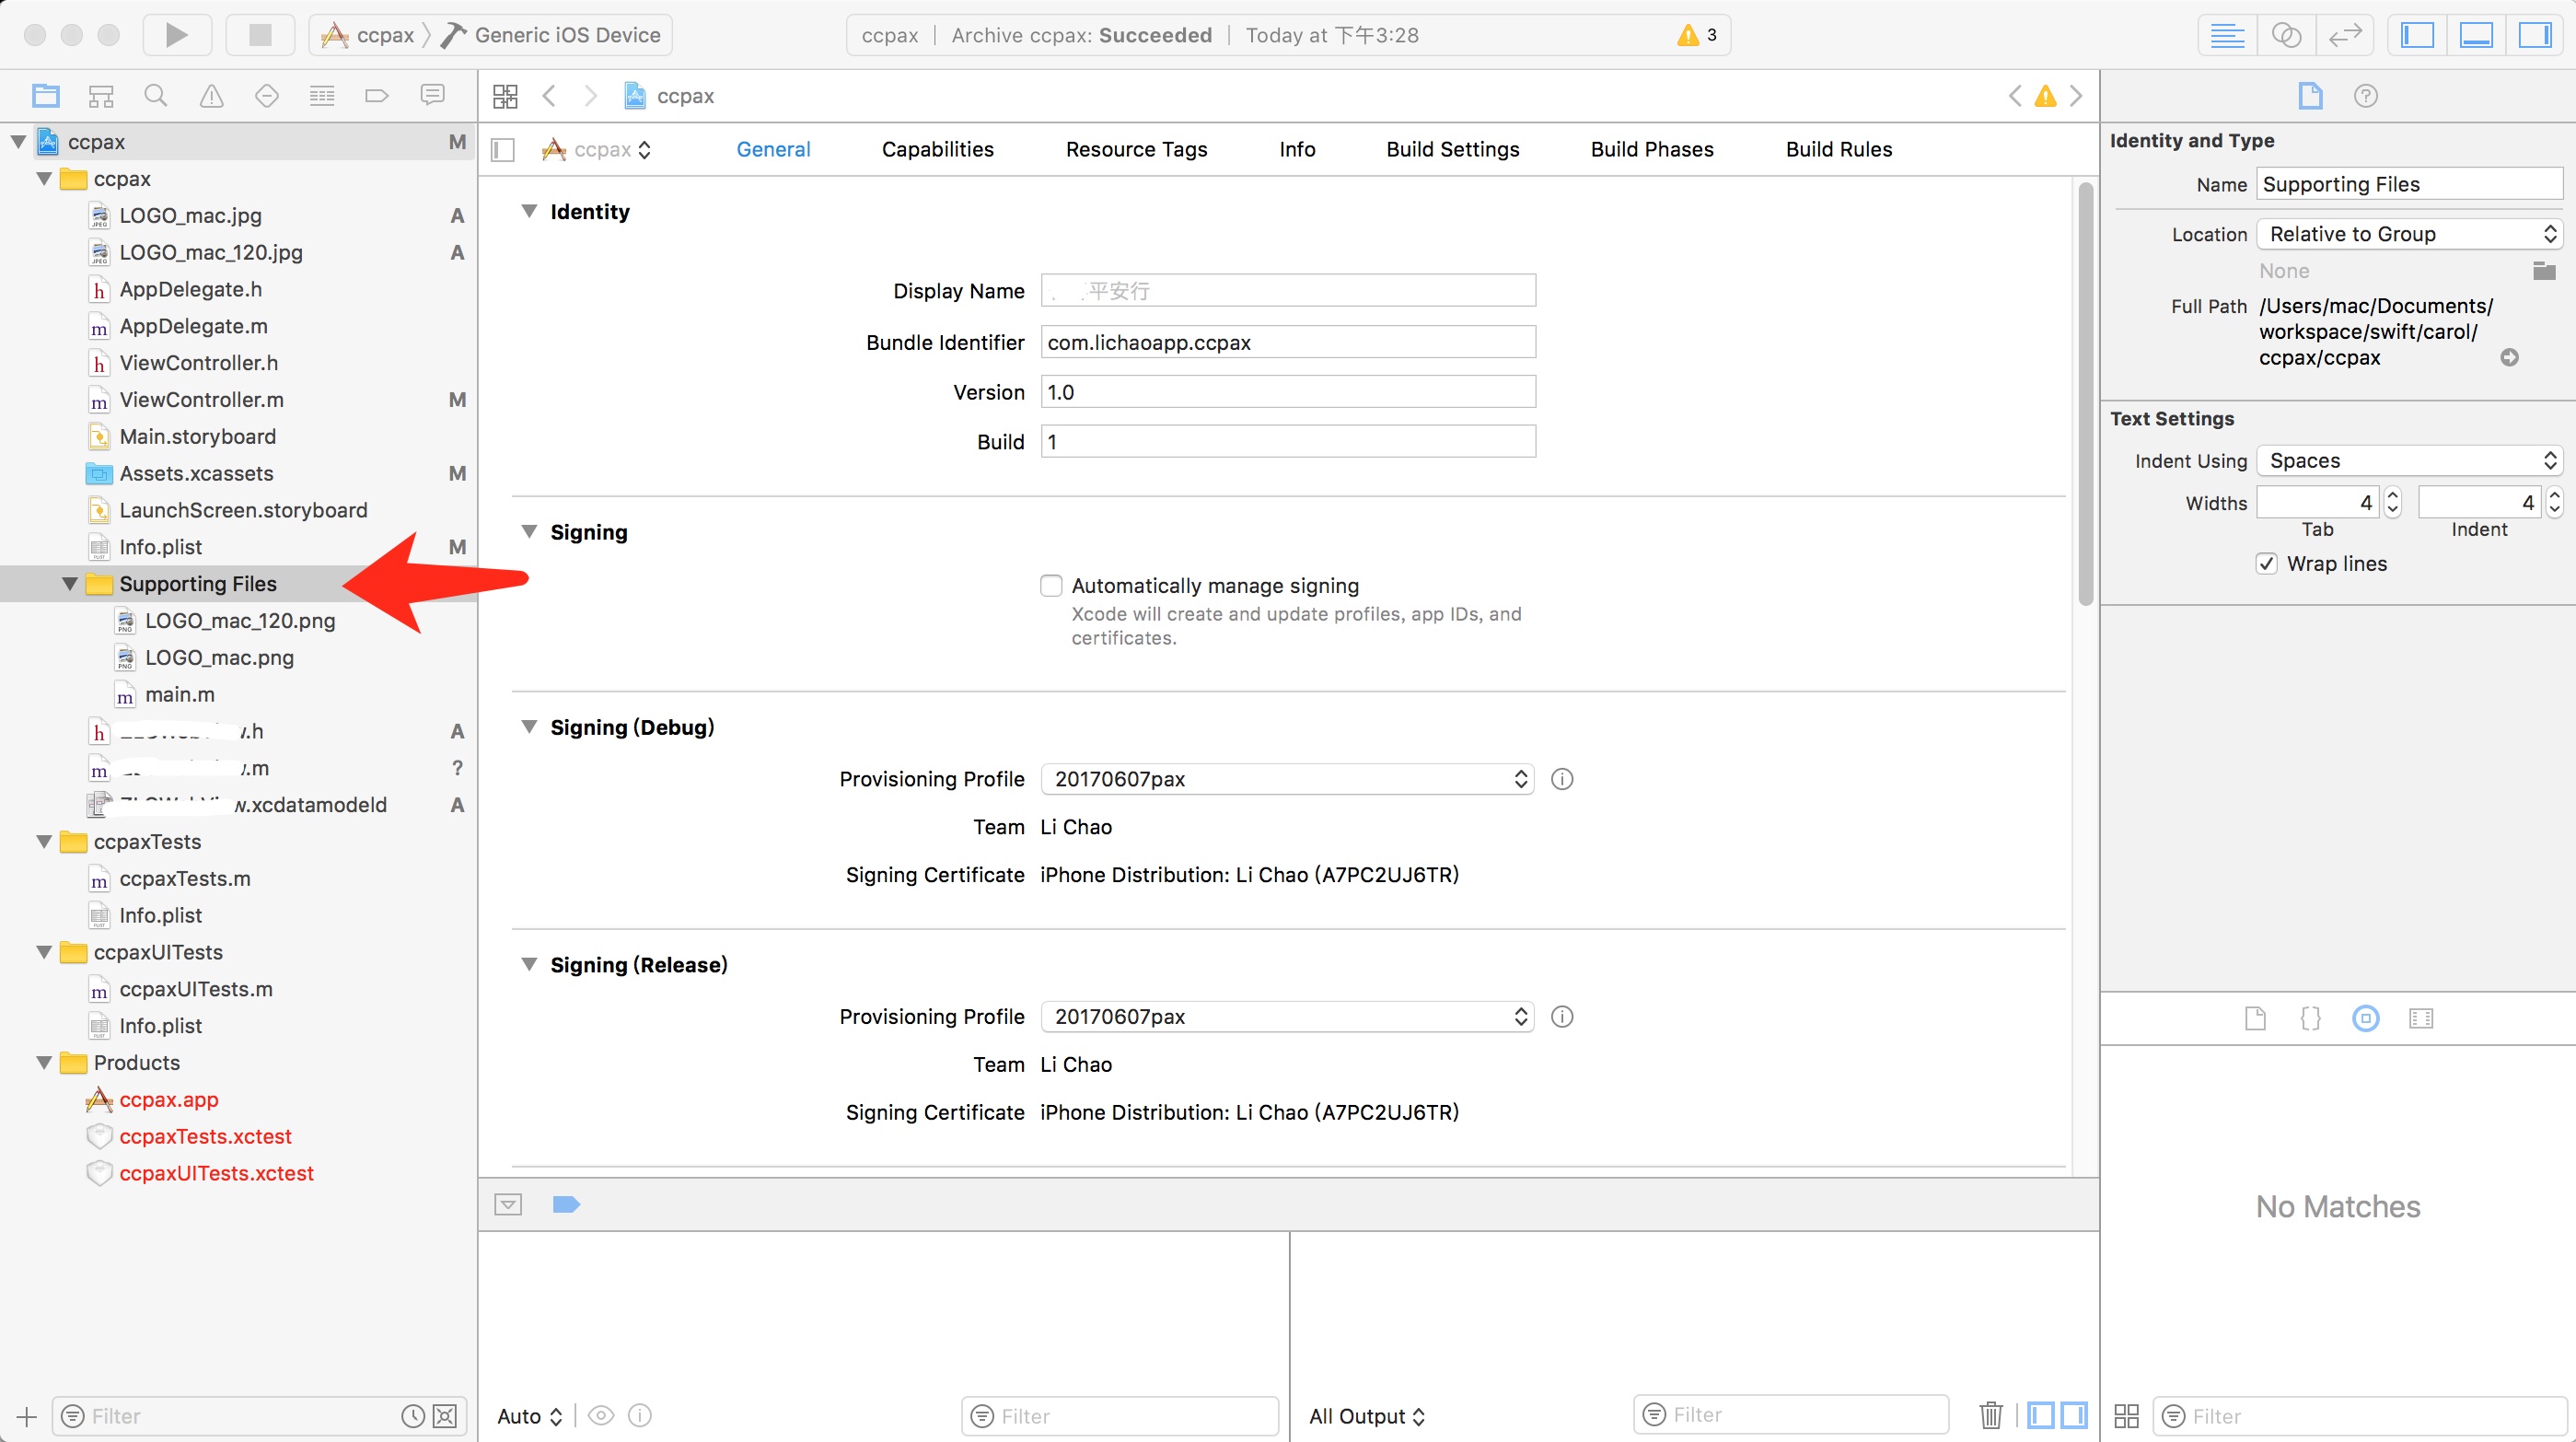Switch to the Build Phases tab
Image resolution: width=2576 pixels, height=1442 pixels.
(1652, 150)
